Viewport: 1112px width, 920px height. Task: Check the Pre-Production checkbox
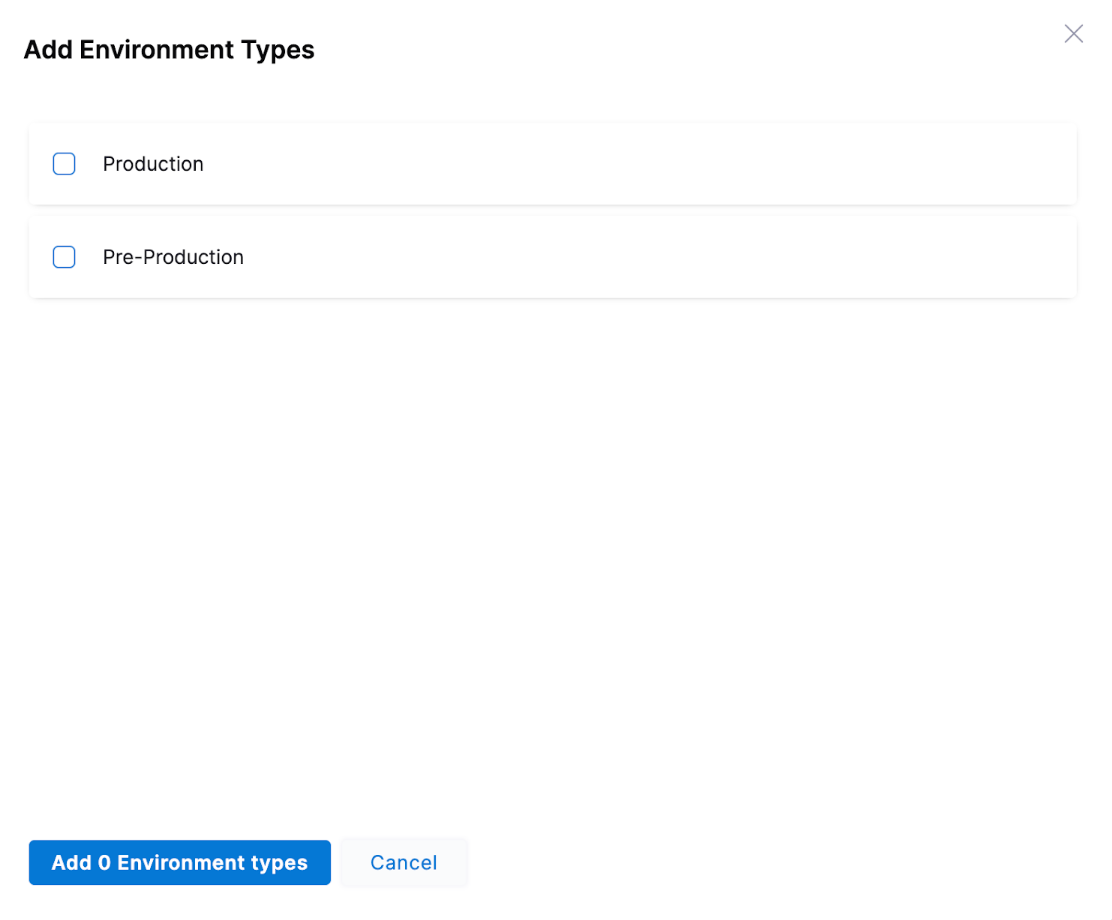64,257
